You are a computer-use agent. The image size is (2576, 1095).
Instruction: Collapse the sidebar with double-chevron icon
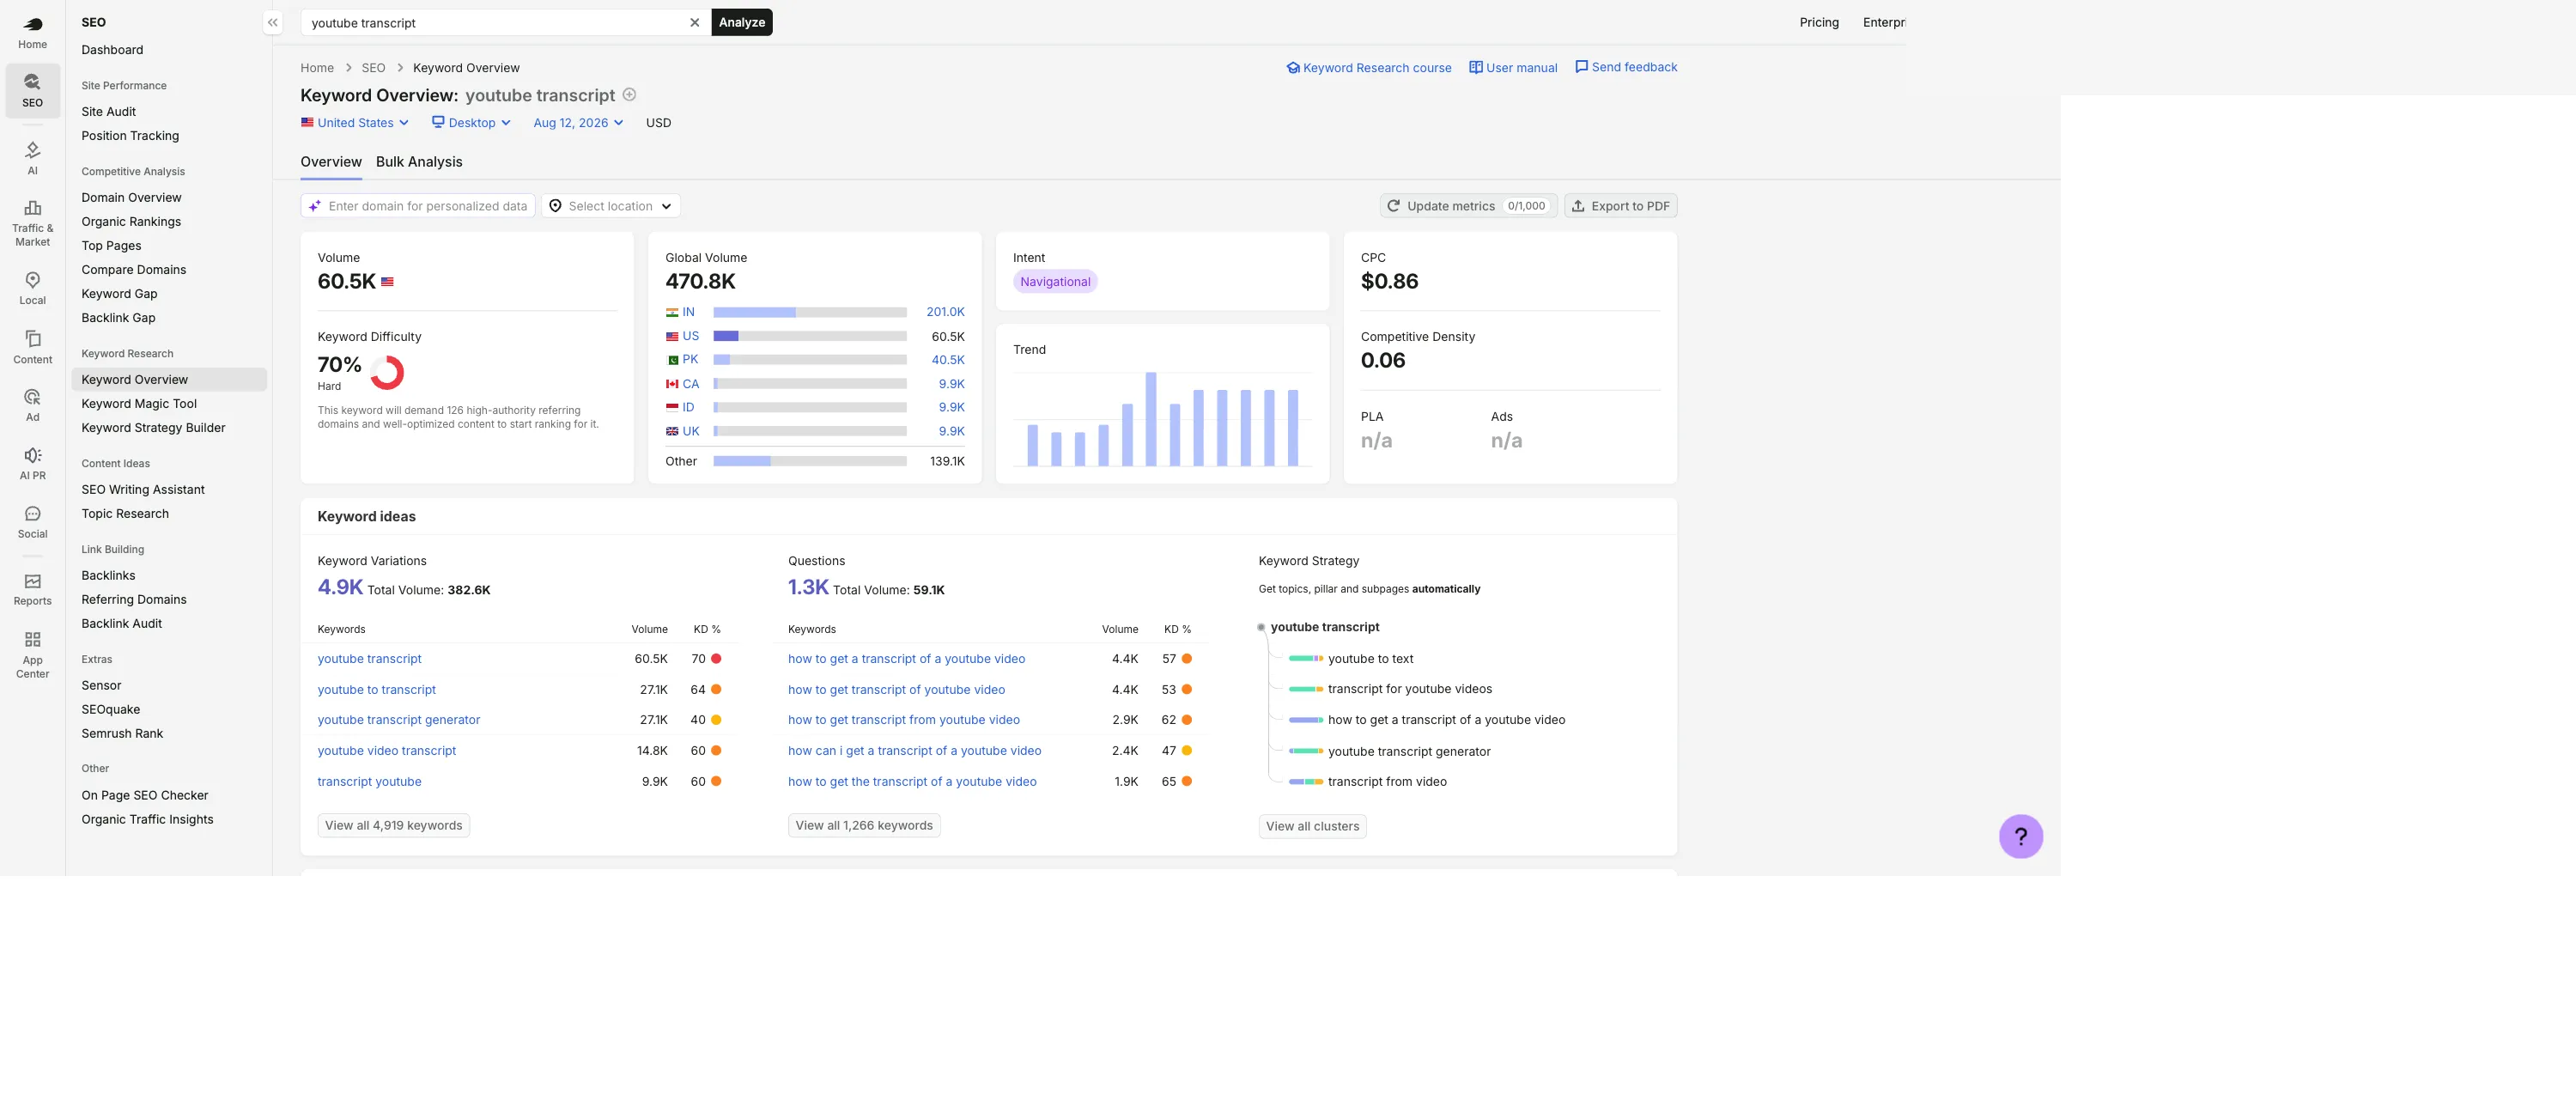click(272, 22)
